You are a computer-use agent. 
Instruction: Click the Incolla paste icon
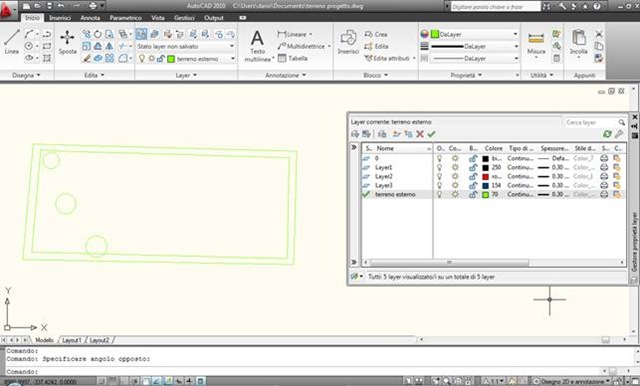click(578, 42)
